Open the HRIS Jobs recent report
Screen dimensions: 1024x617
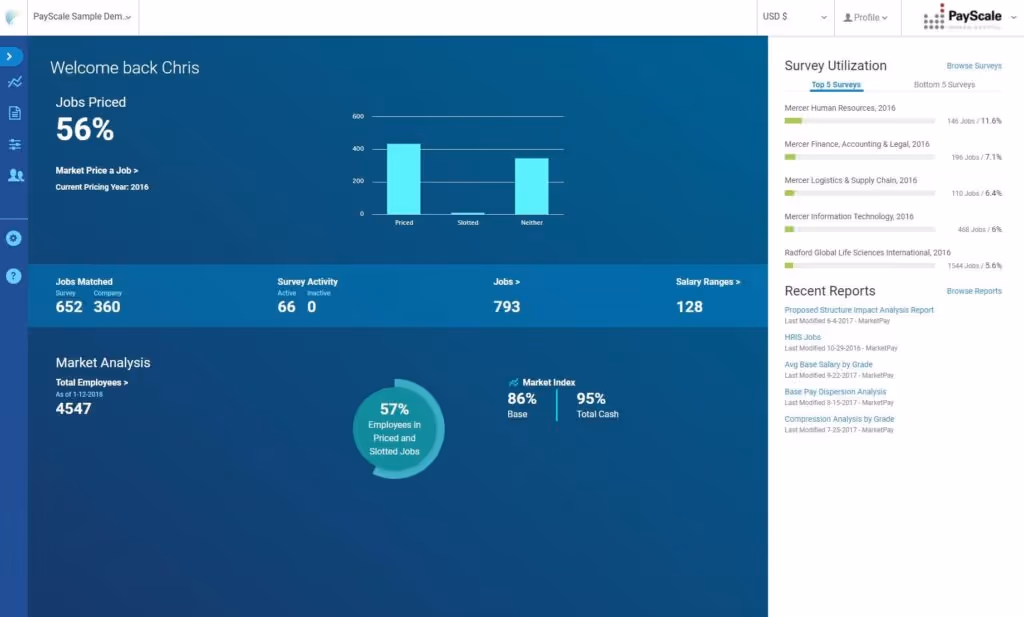click(805, 337)
